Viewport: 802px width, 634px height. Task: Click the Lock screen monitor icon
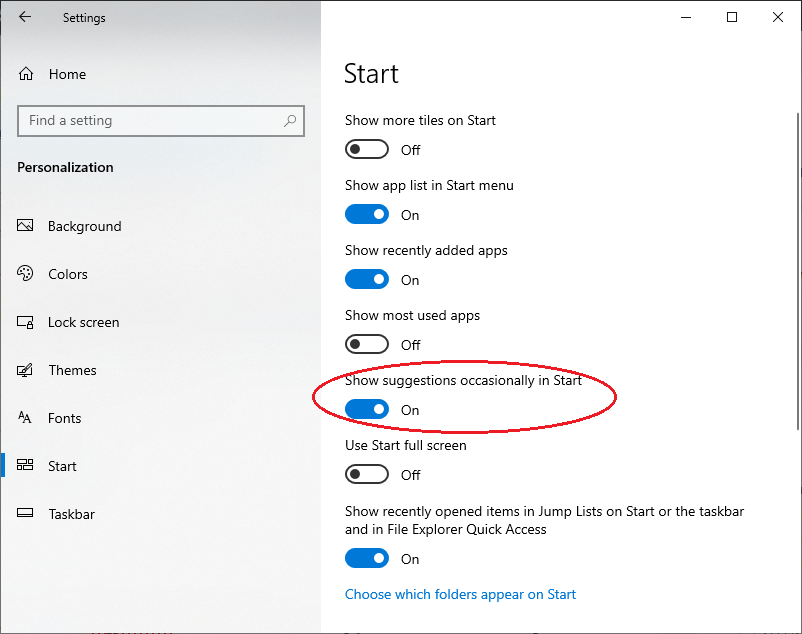[27, 322]
